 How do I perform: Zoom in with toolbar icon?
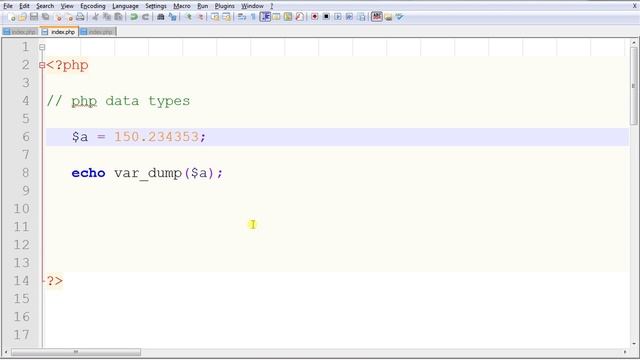click(x=189, y=17)
